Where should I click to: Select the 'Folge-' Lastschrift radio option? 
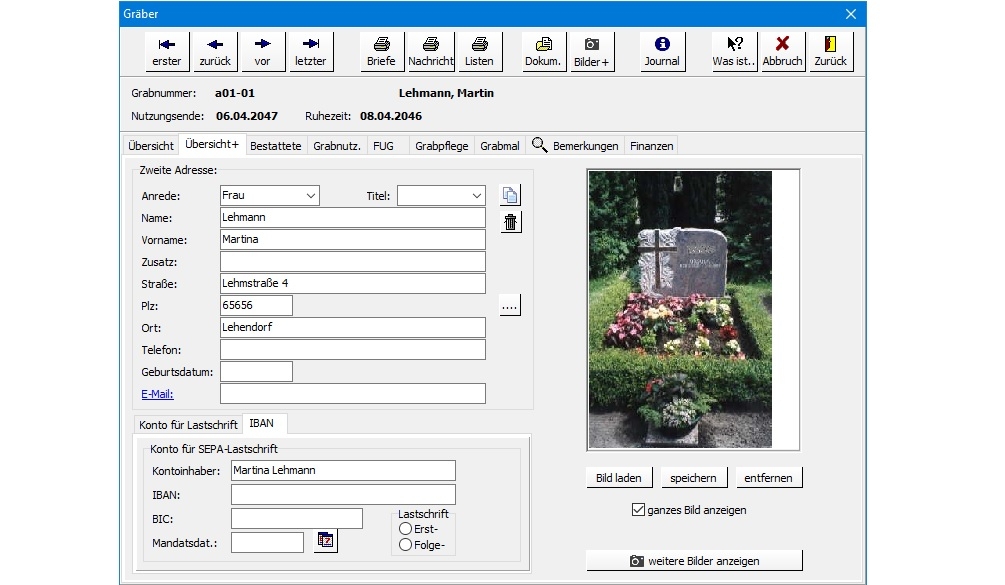click(406, 545)
